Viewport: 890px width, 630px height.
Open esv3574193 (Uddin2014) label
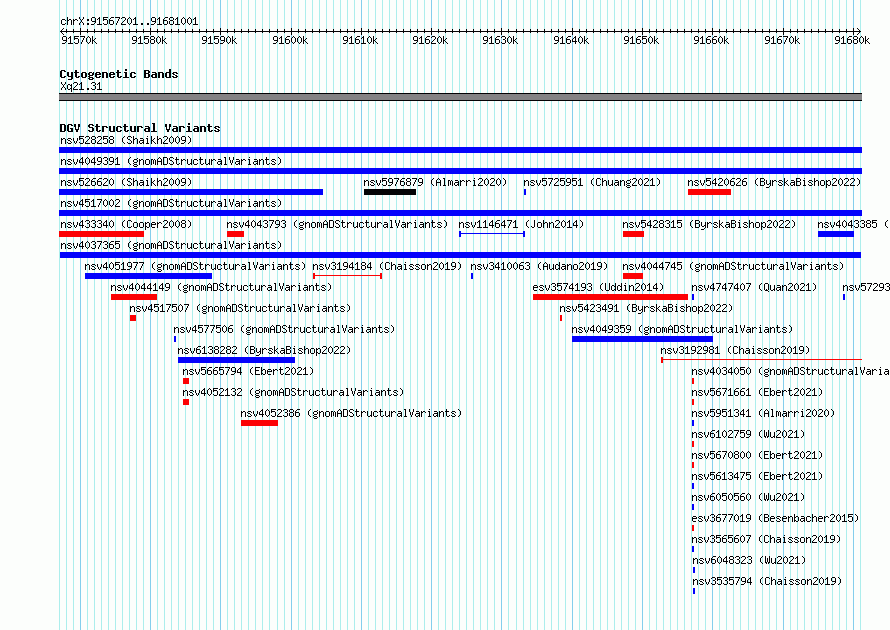598,287
